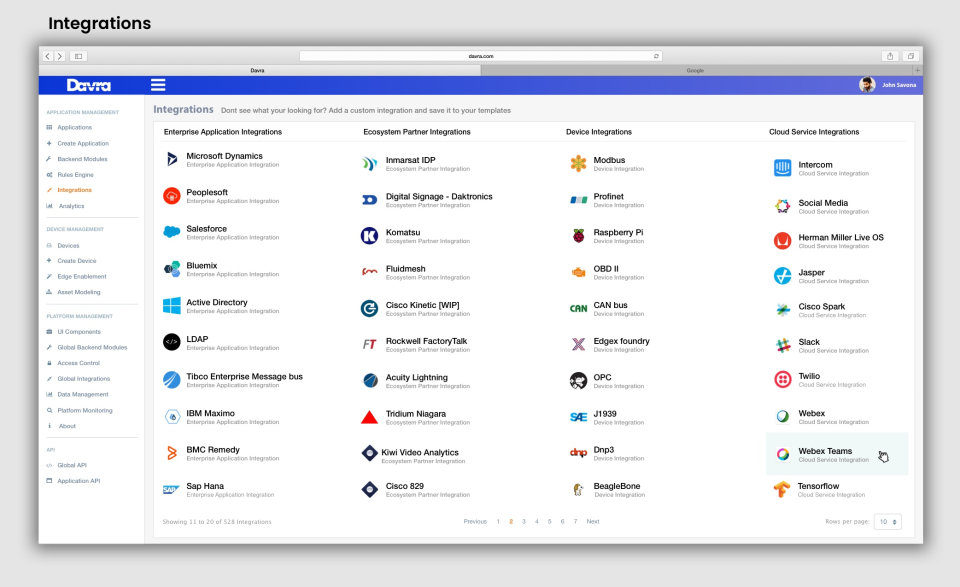Click the Next pagination link
The height and width of the screenshot is (587, 960).
coord(592,521)
